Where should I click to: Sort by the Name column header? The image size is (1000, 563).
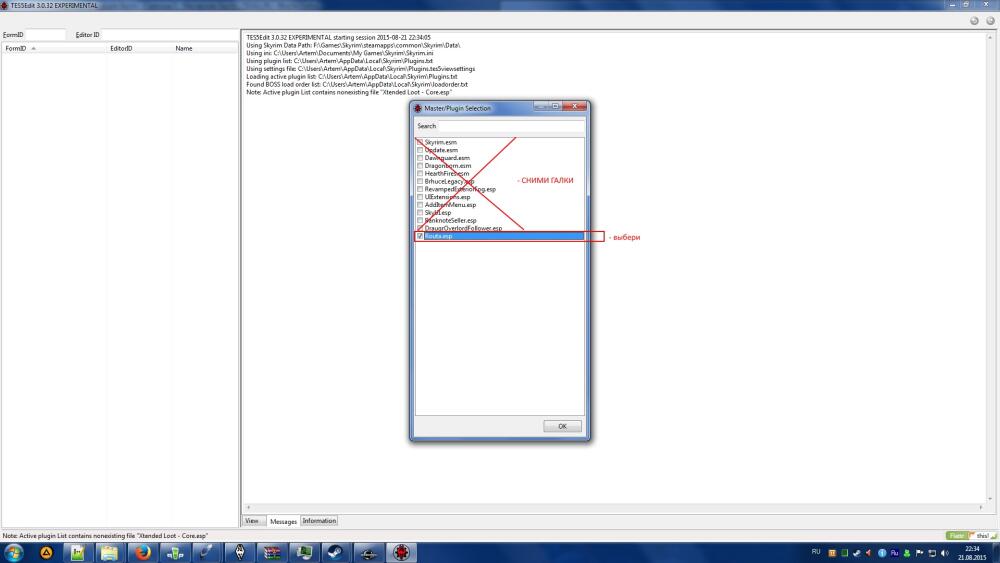(205, 48)
